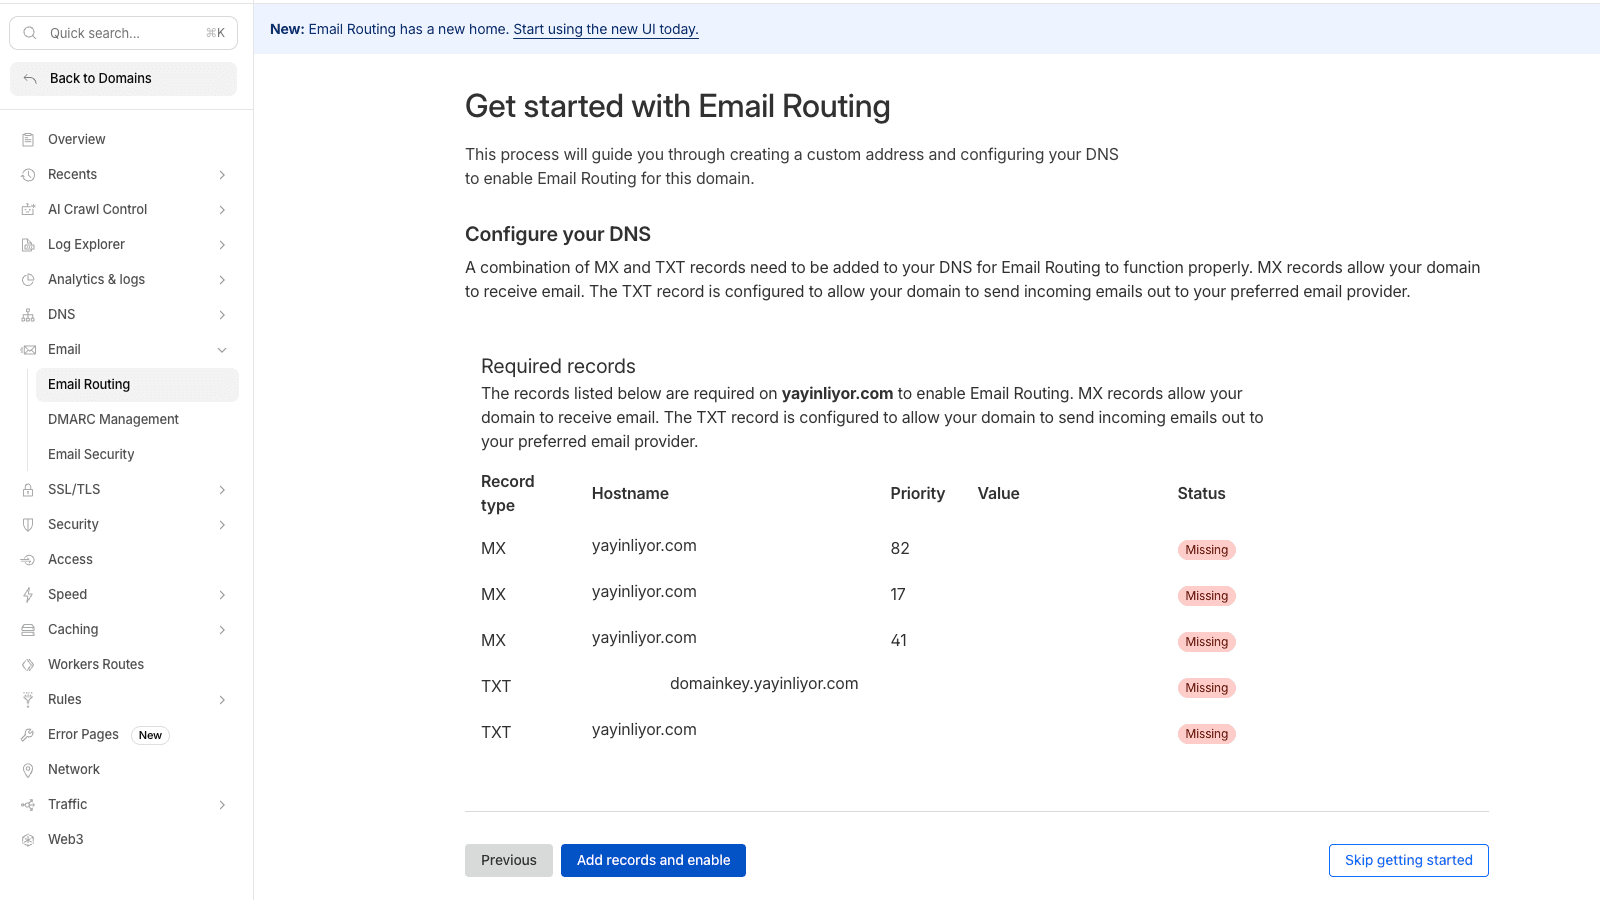
Task: Select Workers Routes in sidebar
Action: [96, 664]
